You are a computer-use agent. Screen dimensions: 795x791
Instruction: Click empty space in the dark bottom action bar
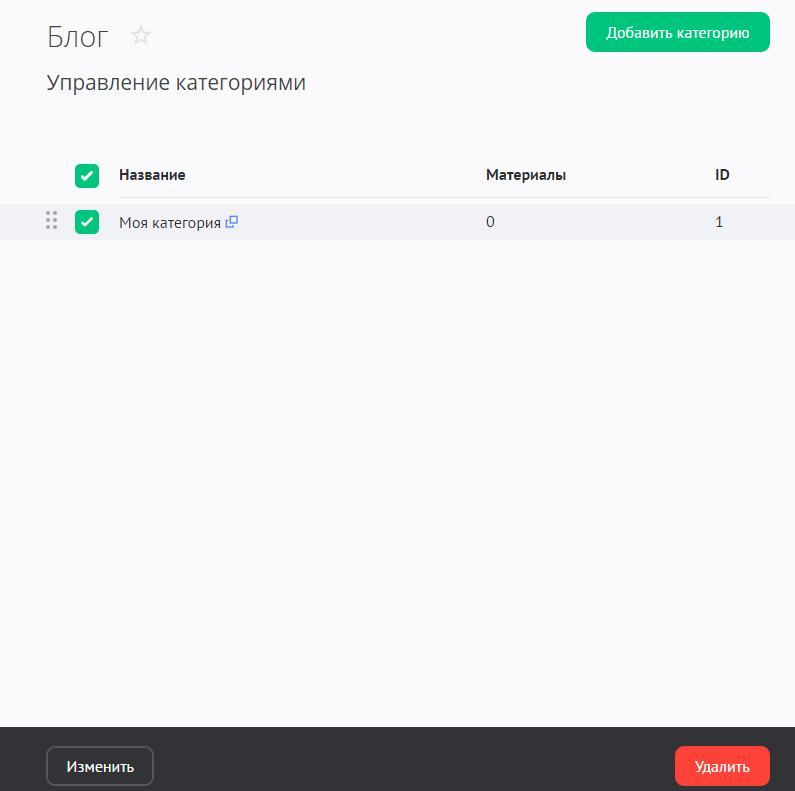tap(410, 766)
